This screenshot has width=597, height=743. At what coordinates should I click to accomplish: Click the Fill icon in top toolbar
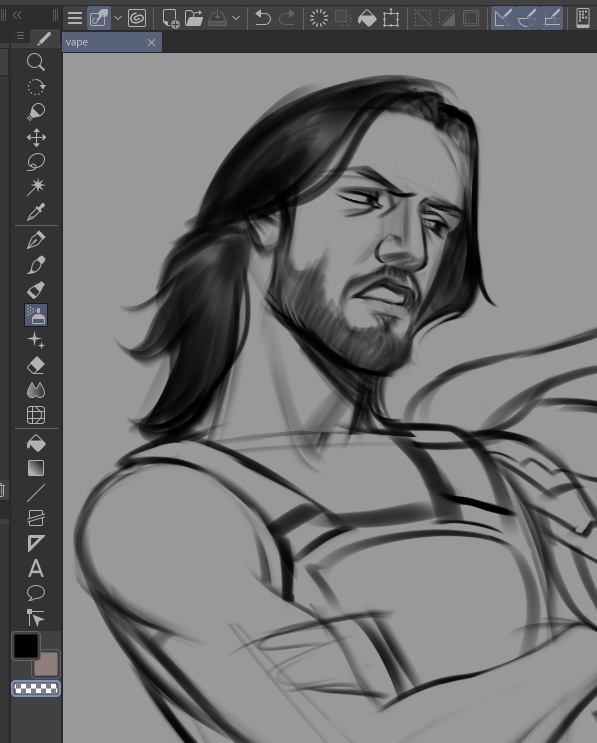(x=367, y=18)
